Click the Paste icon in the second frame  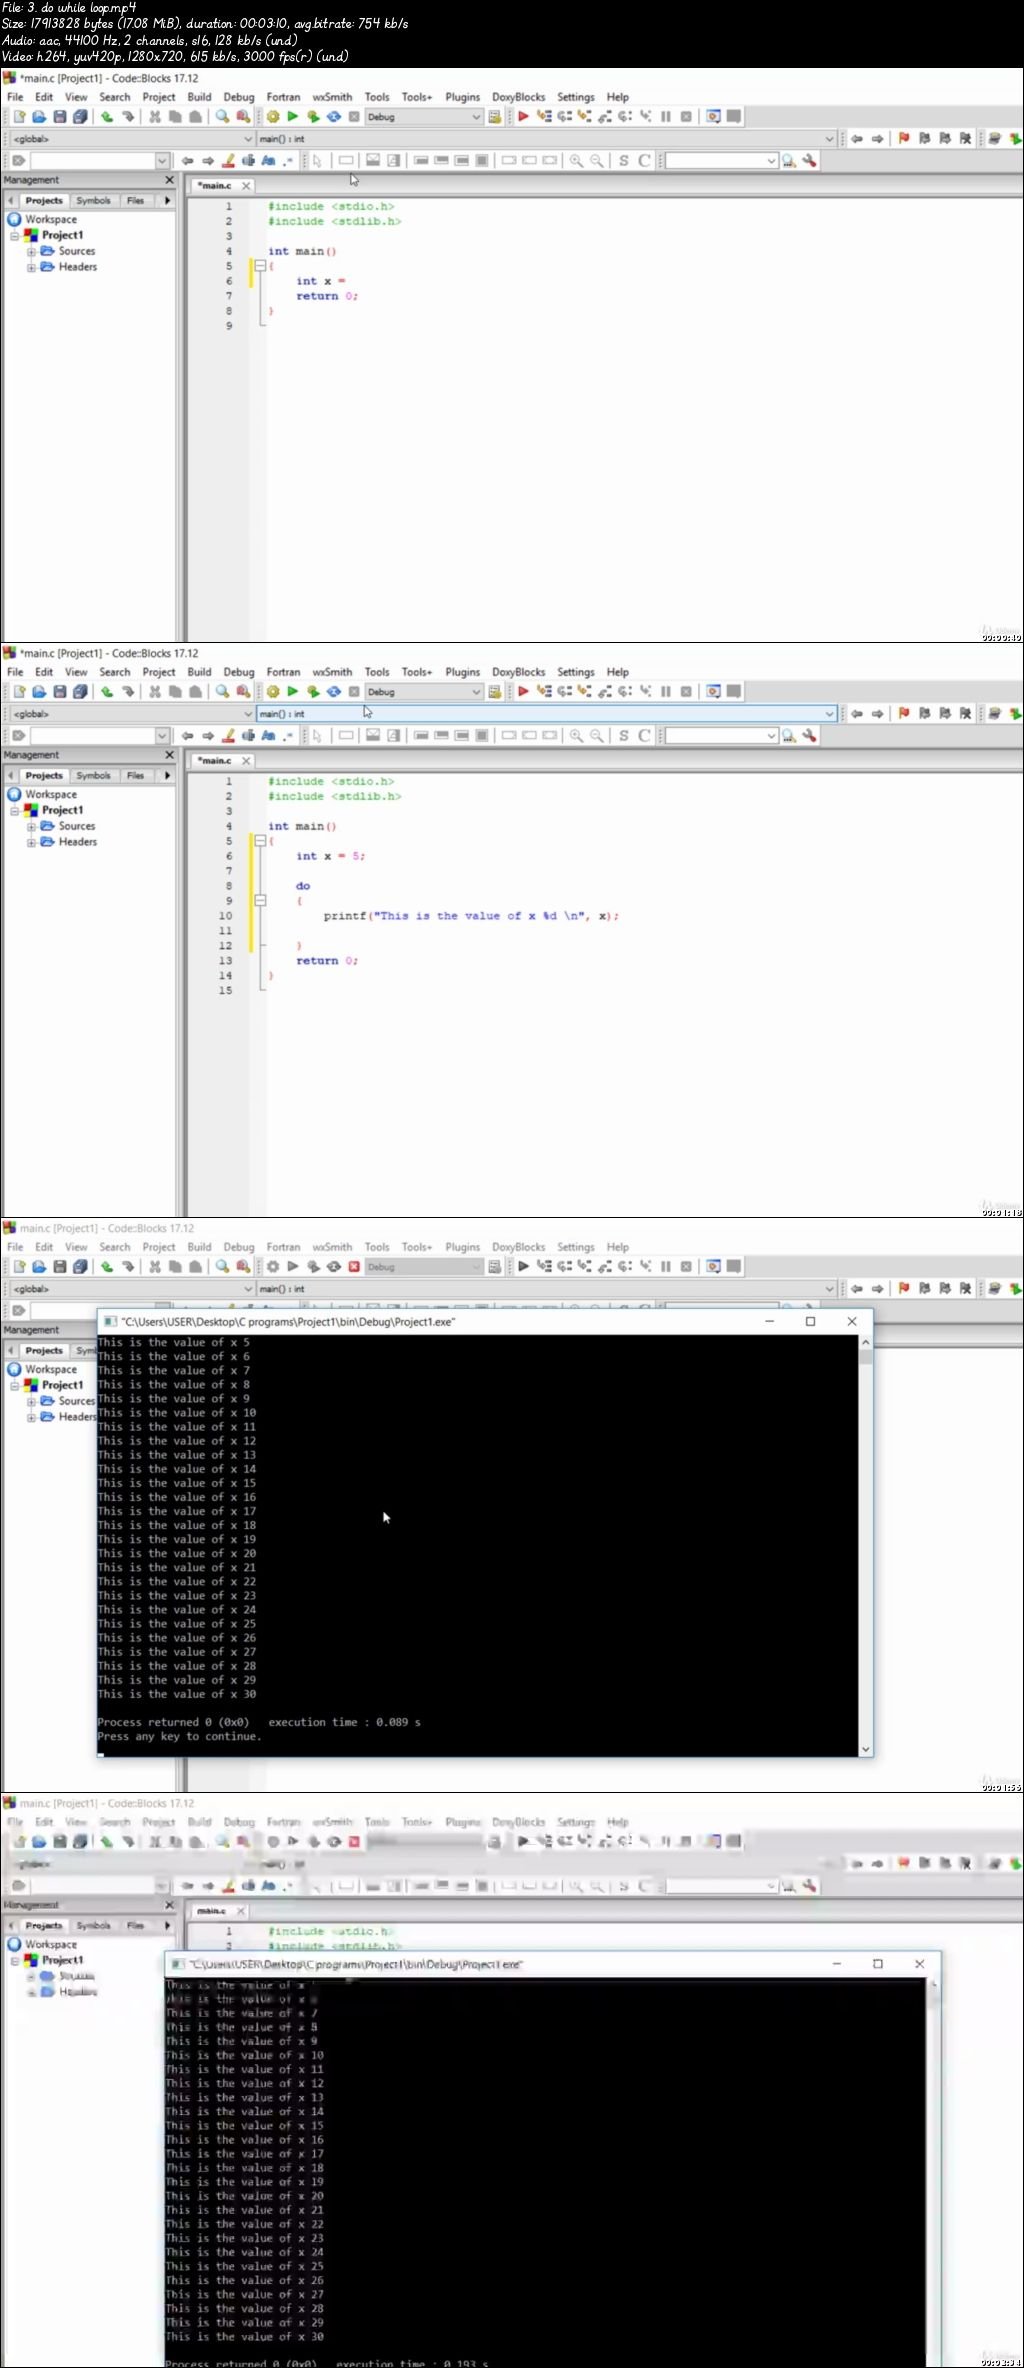196,692
